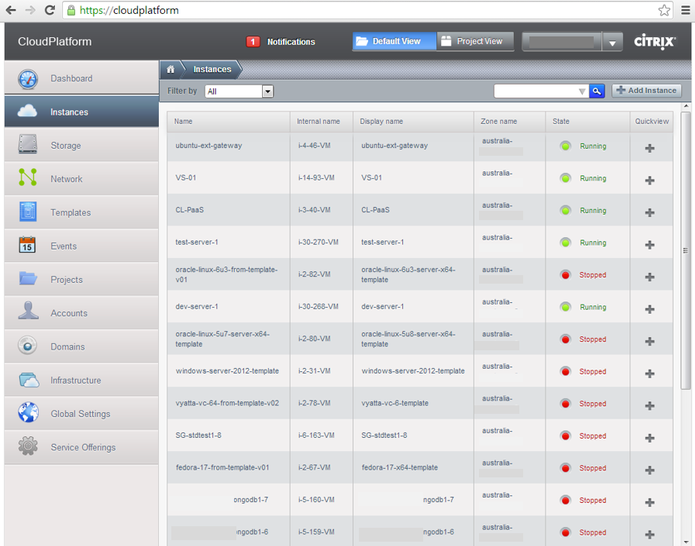The width and height of the screenshot is (695, 546).
Task: Expand the user account dropdown arrow
Action: coord(613,43)
